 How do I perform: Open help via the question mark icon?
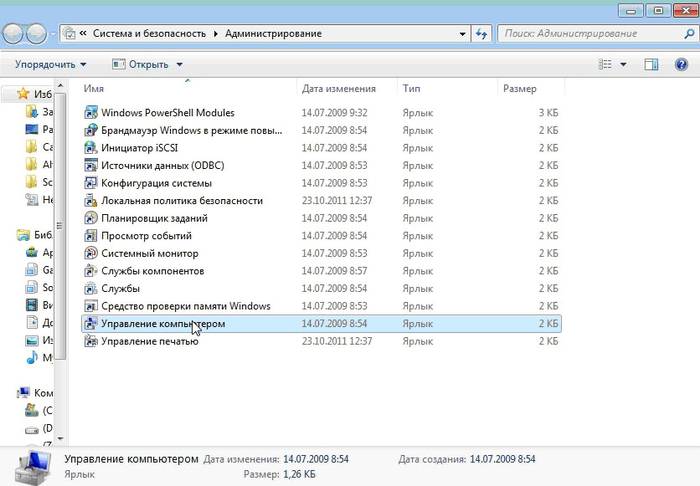[680, 65]
